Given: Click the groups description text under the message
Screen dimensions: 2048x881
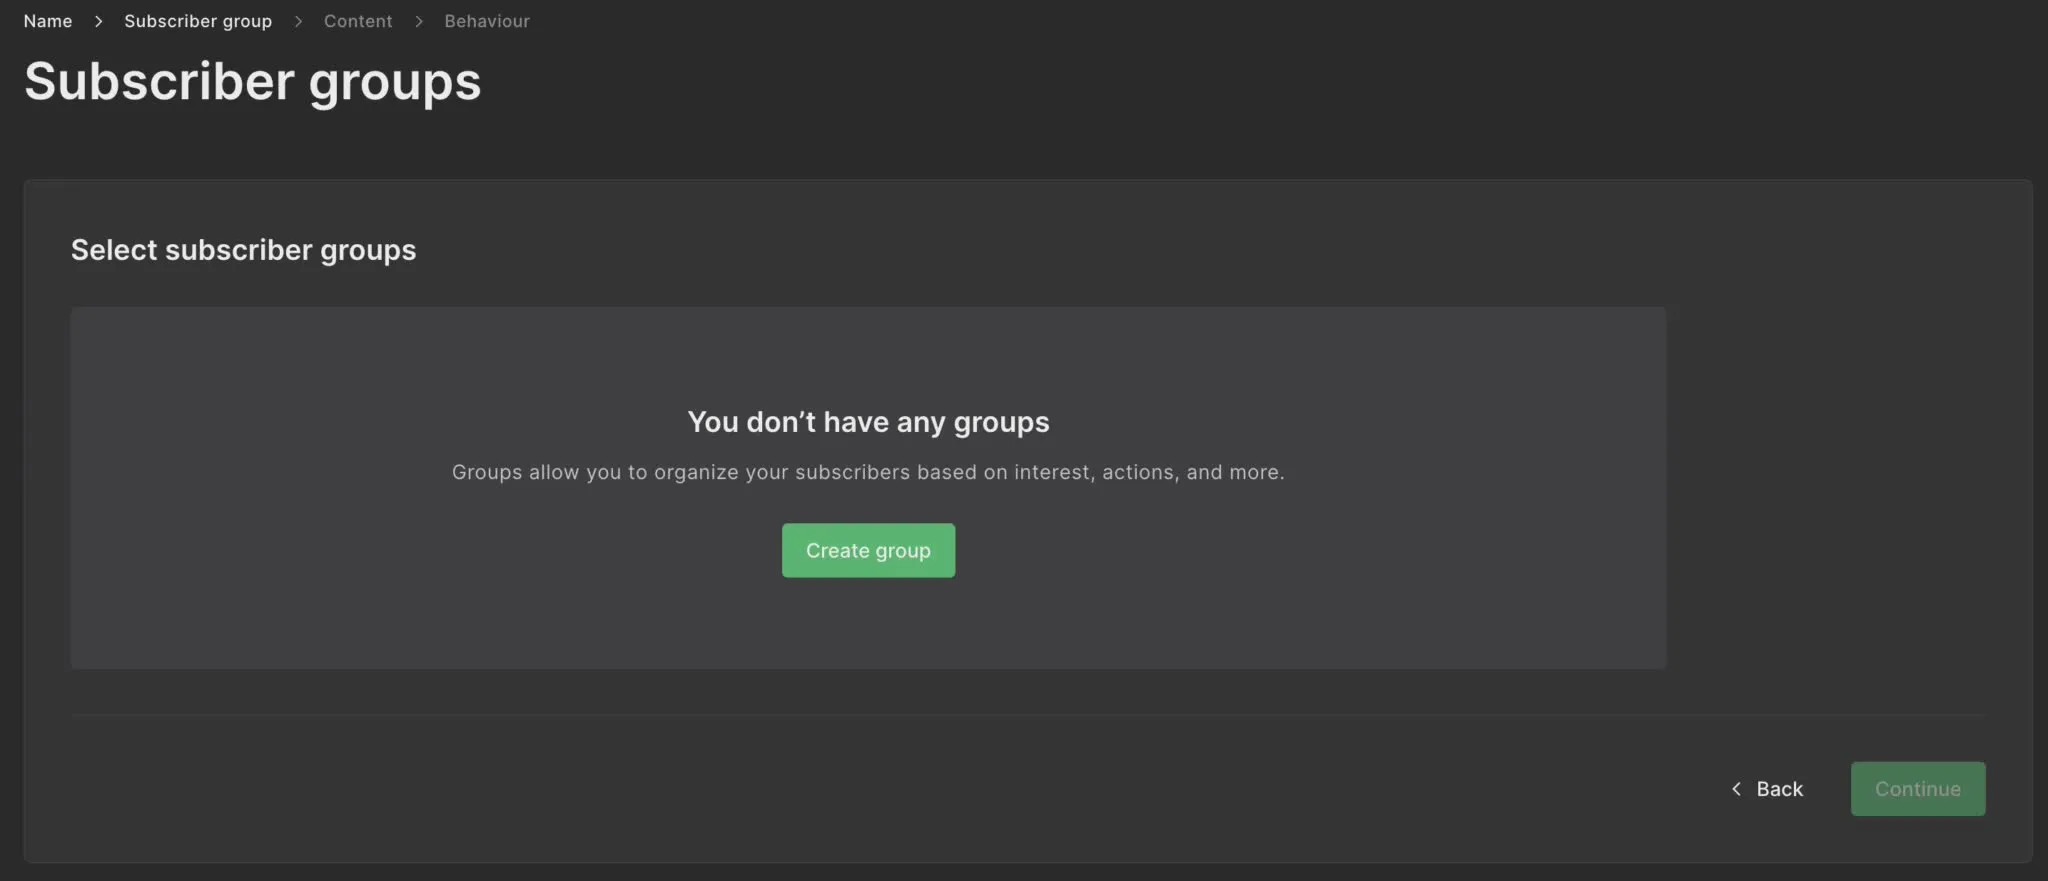Looking at the screenshot, I should coord(868,472).
